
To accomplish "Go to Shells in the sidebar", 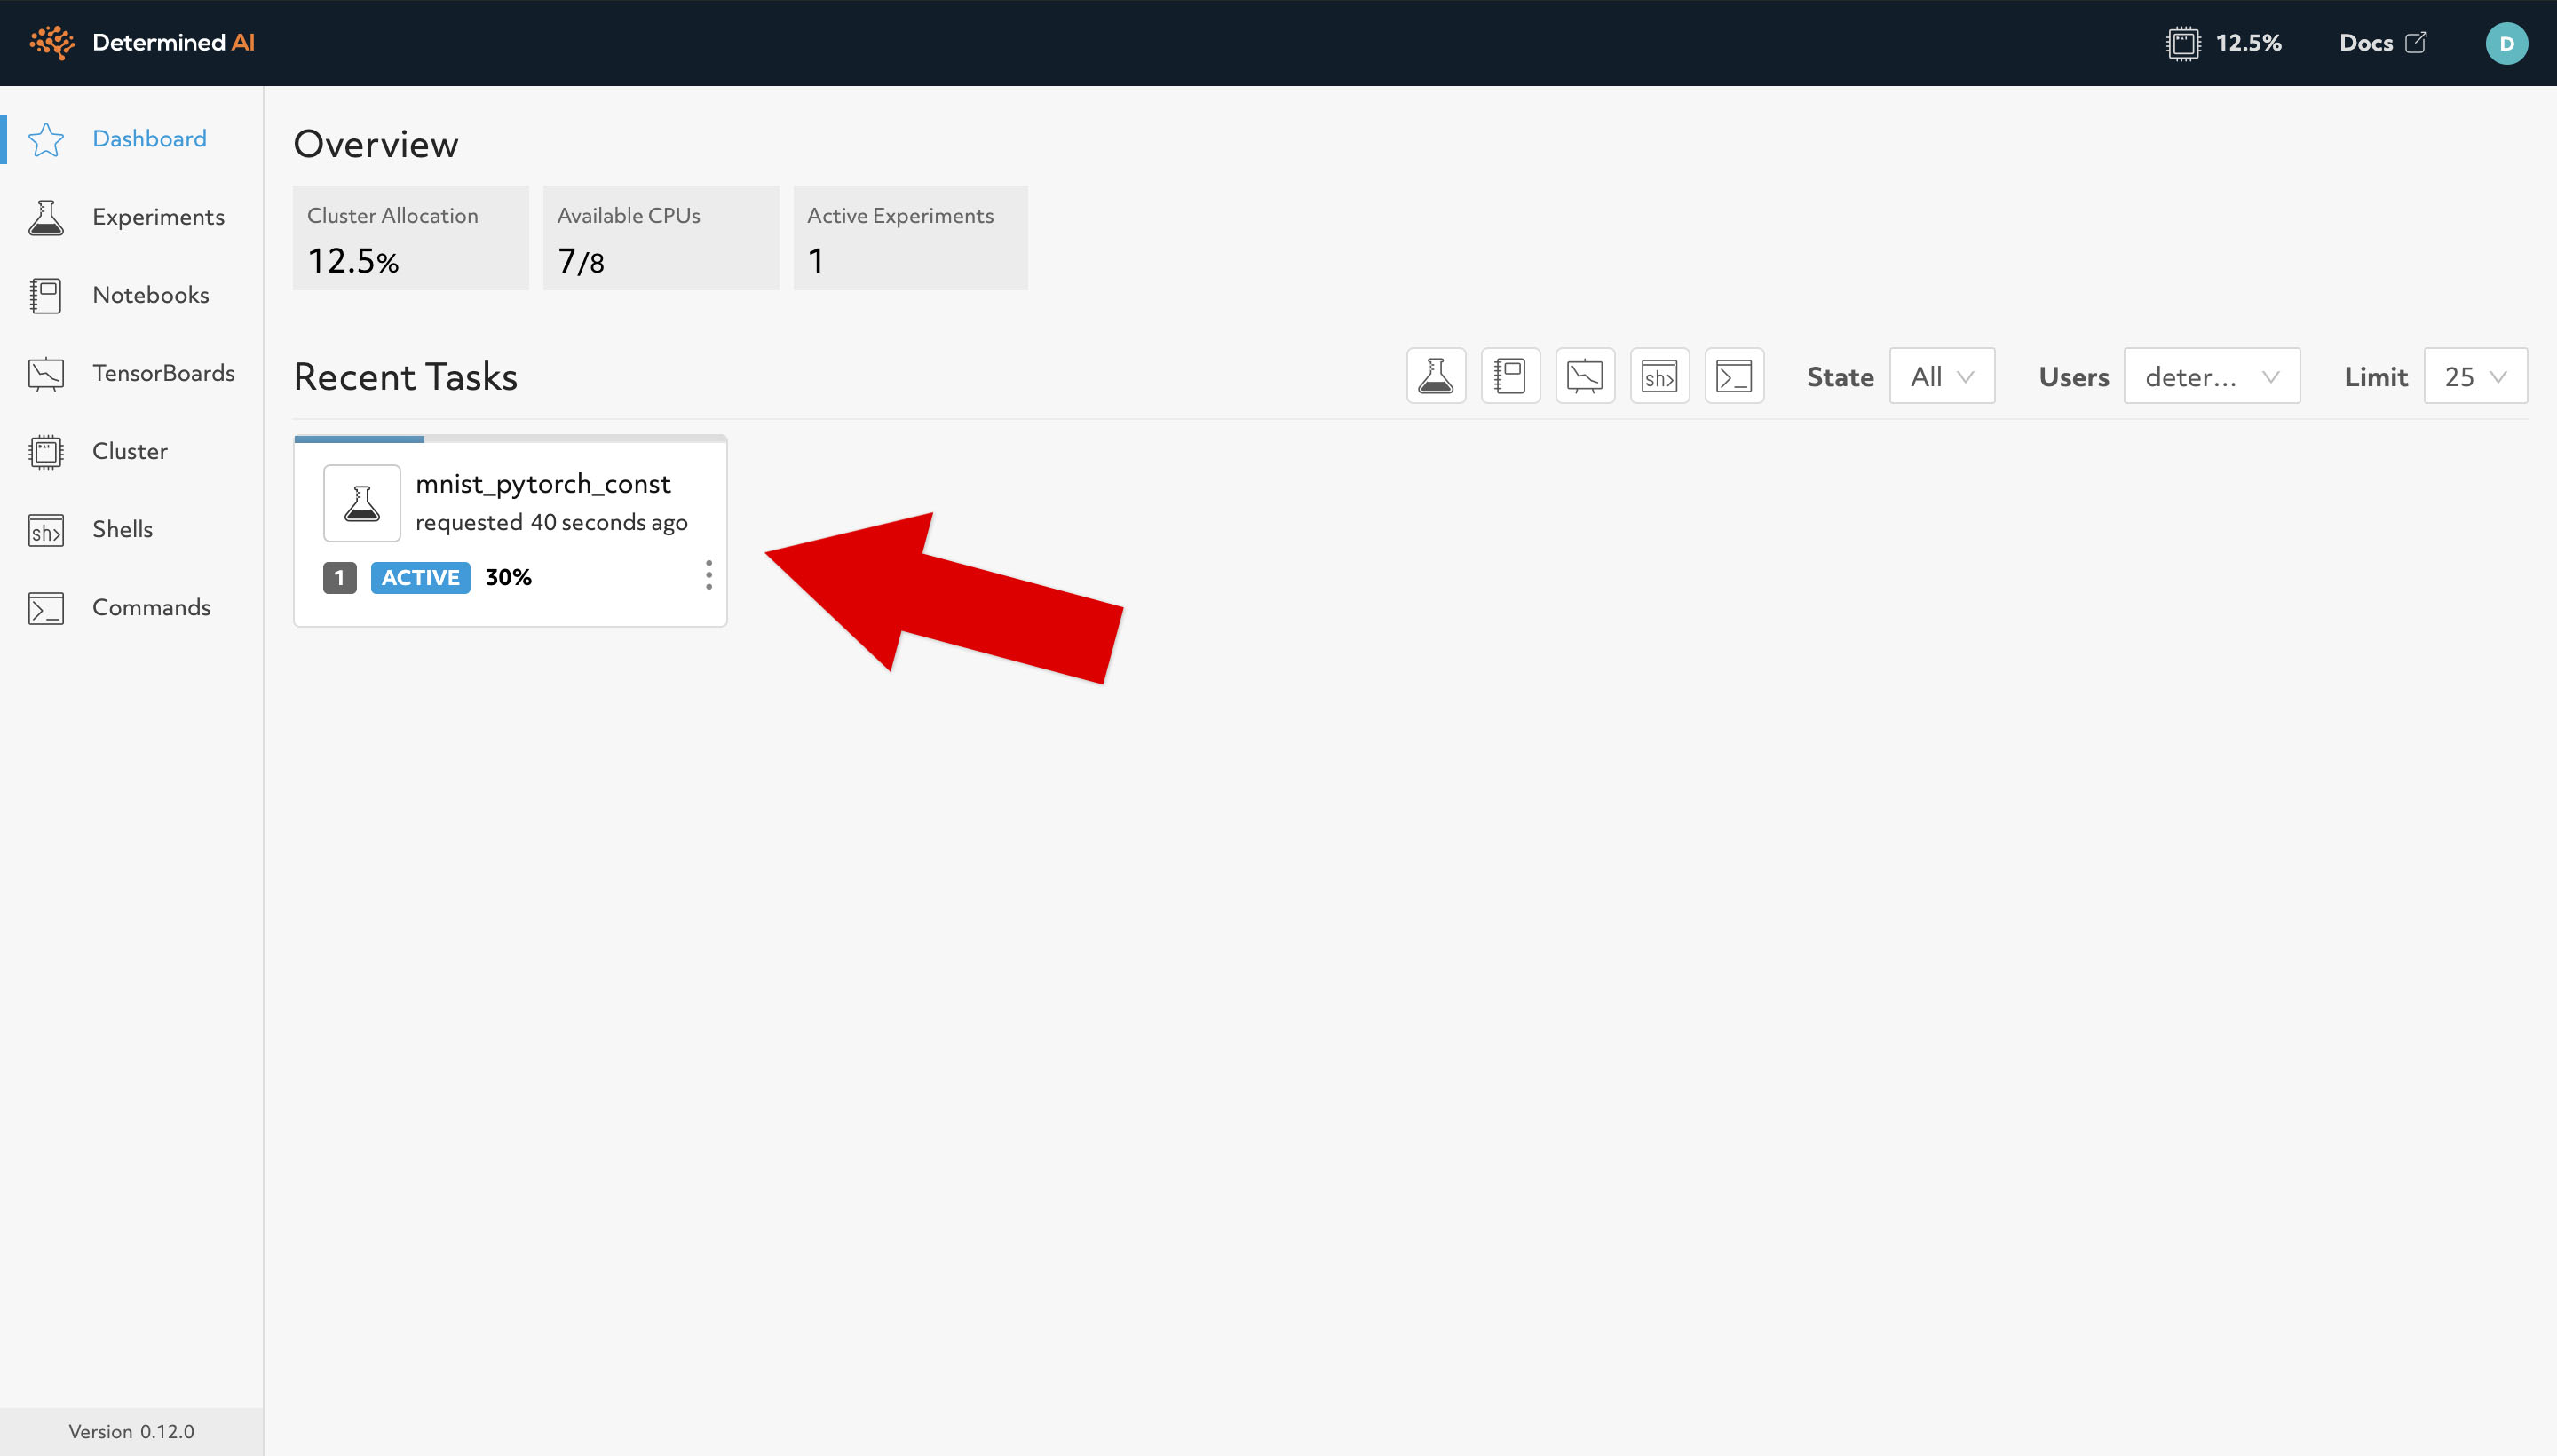I will tap(122, 529).
